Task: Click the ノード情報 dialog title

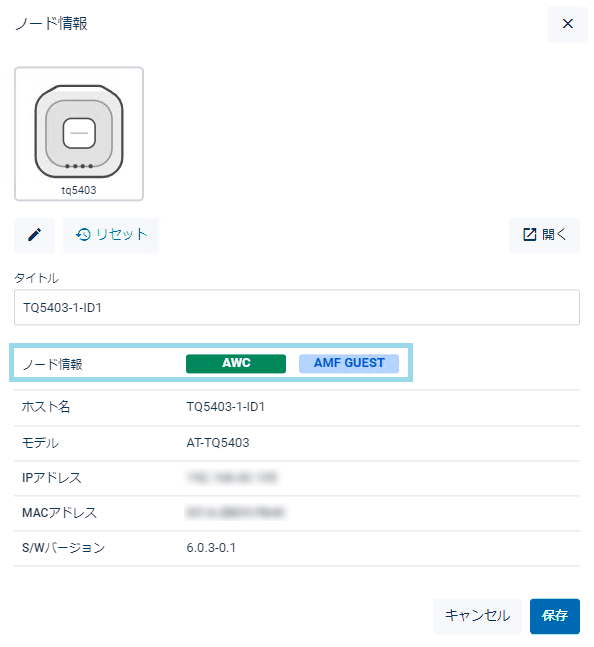Action: click(x=52, y=24)
